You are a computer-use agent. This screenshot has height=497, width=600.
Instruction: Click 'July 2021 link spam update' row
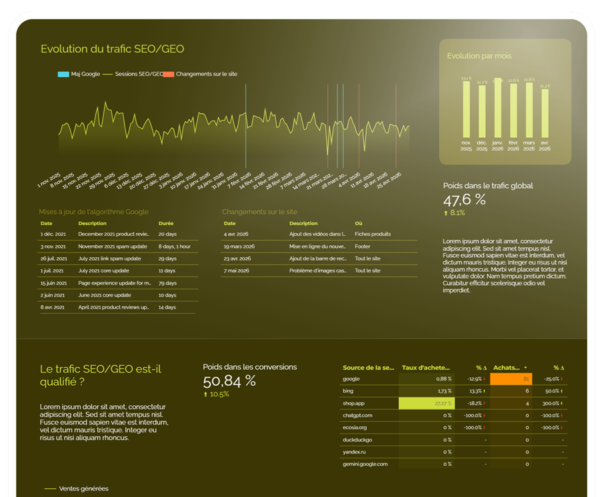click(118, 259)
